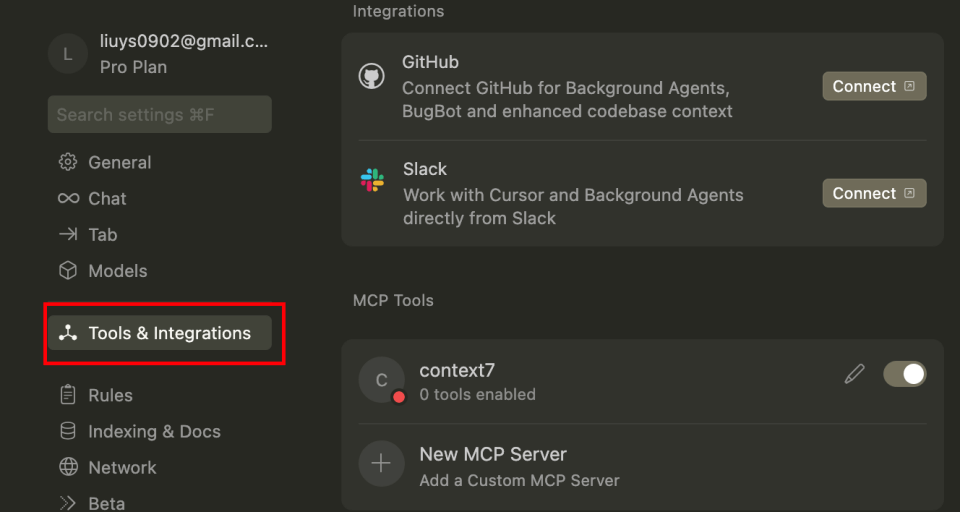This screenshot has height=512, width=960.
Task: Click the plus icon for New MCP Server
Action: tap(381, 463)
